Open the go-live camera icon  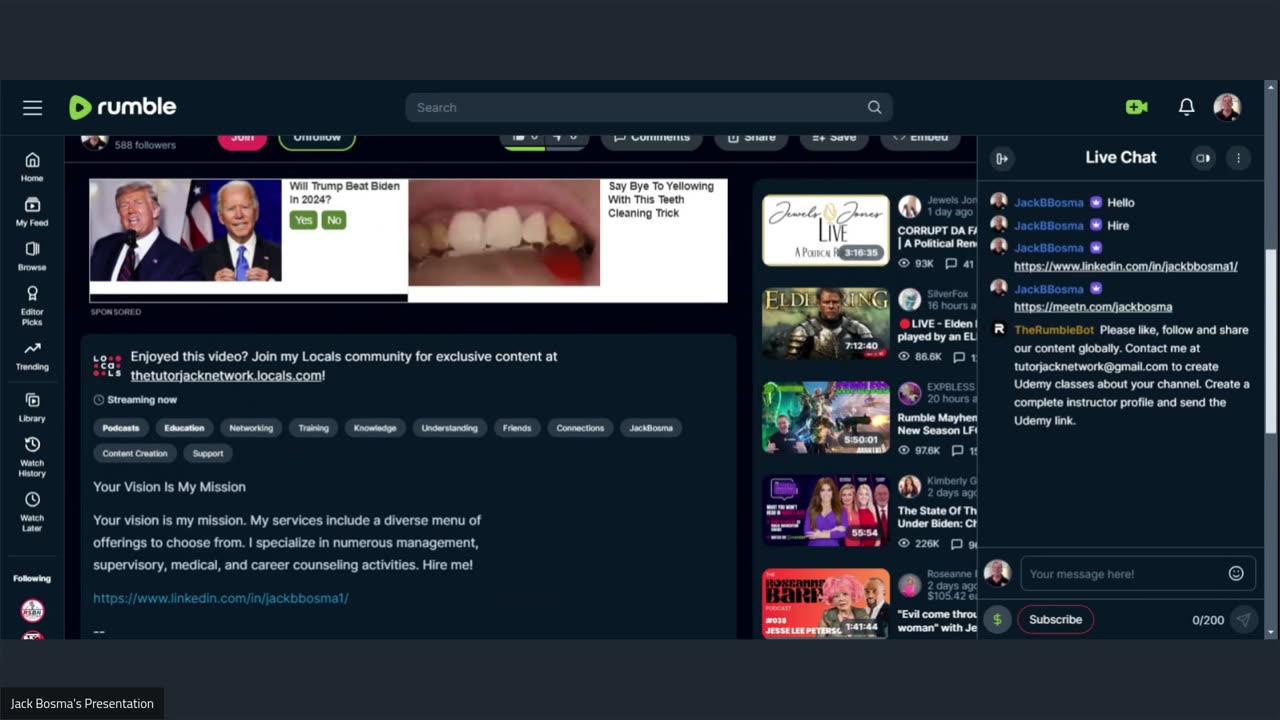tap(1137, 107)
